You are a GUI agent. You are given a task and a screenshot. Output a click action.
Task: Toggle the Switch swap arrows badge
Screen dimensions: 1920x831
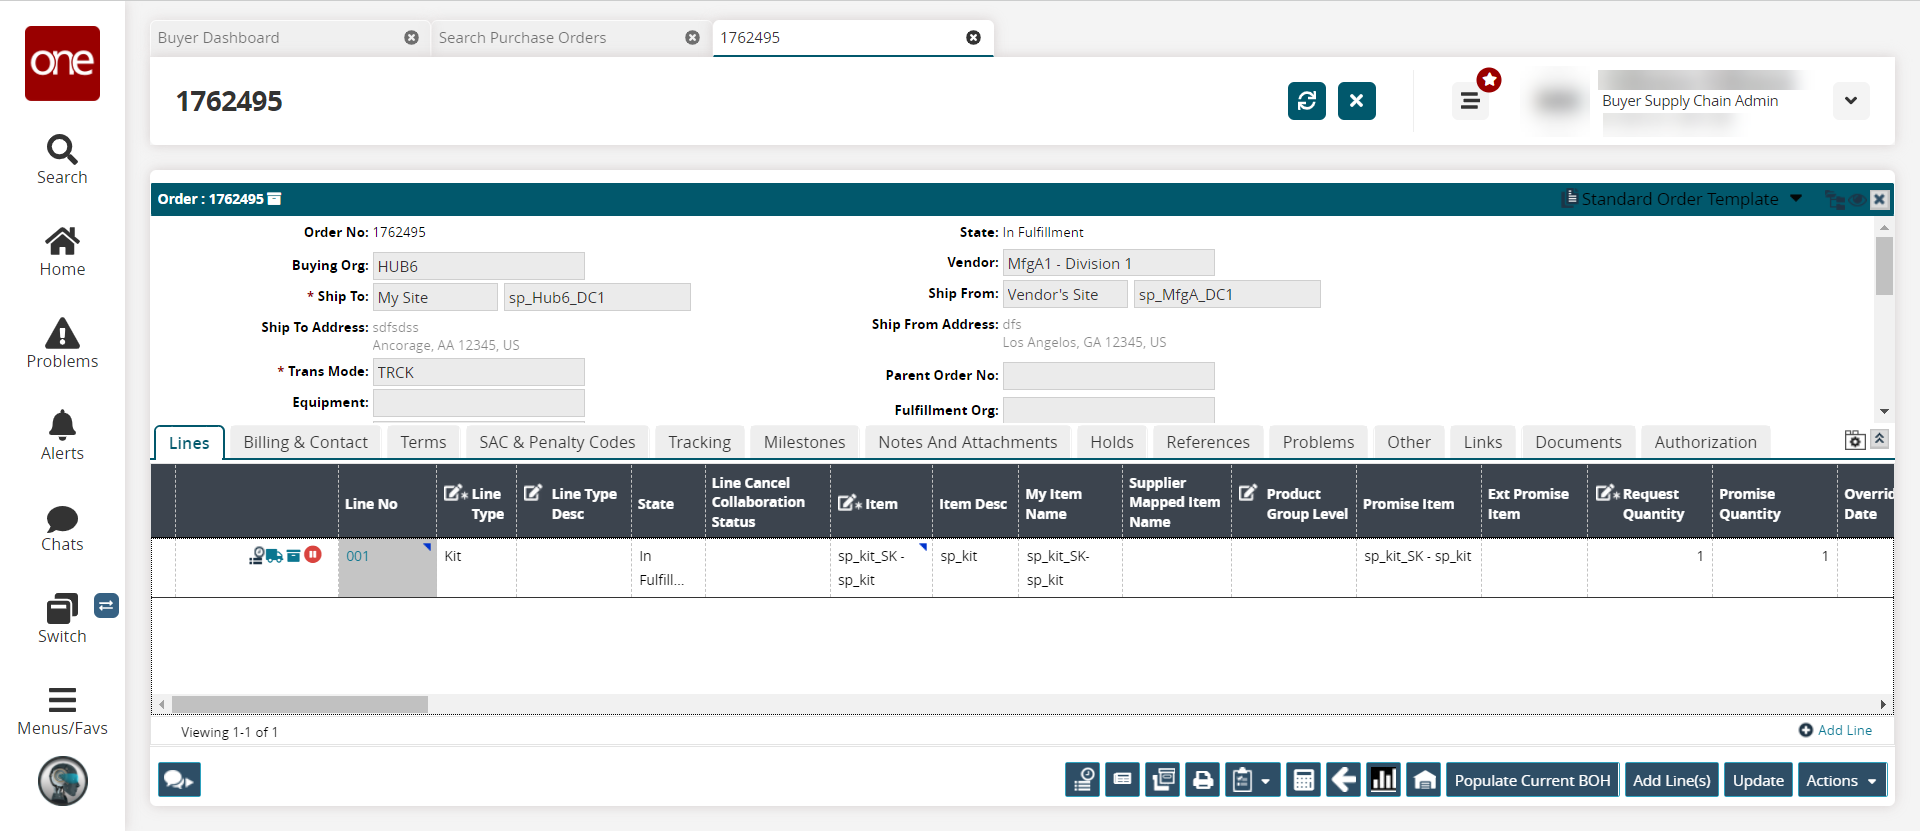pyautogui.click(x=106, y=605)
